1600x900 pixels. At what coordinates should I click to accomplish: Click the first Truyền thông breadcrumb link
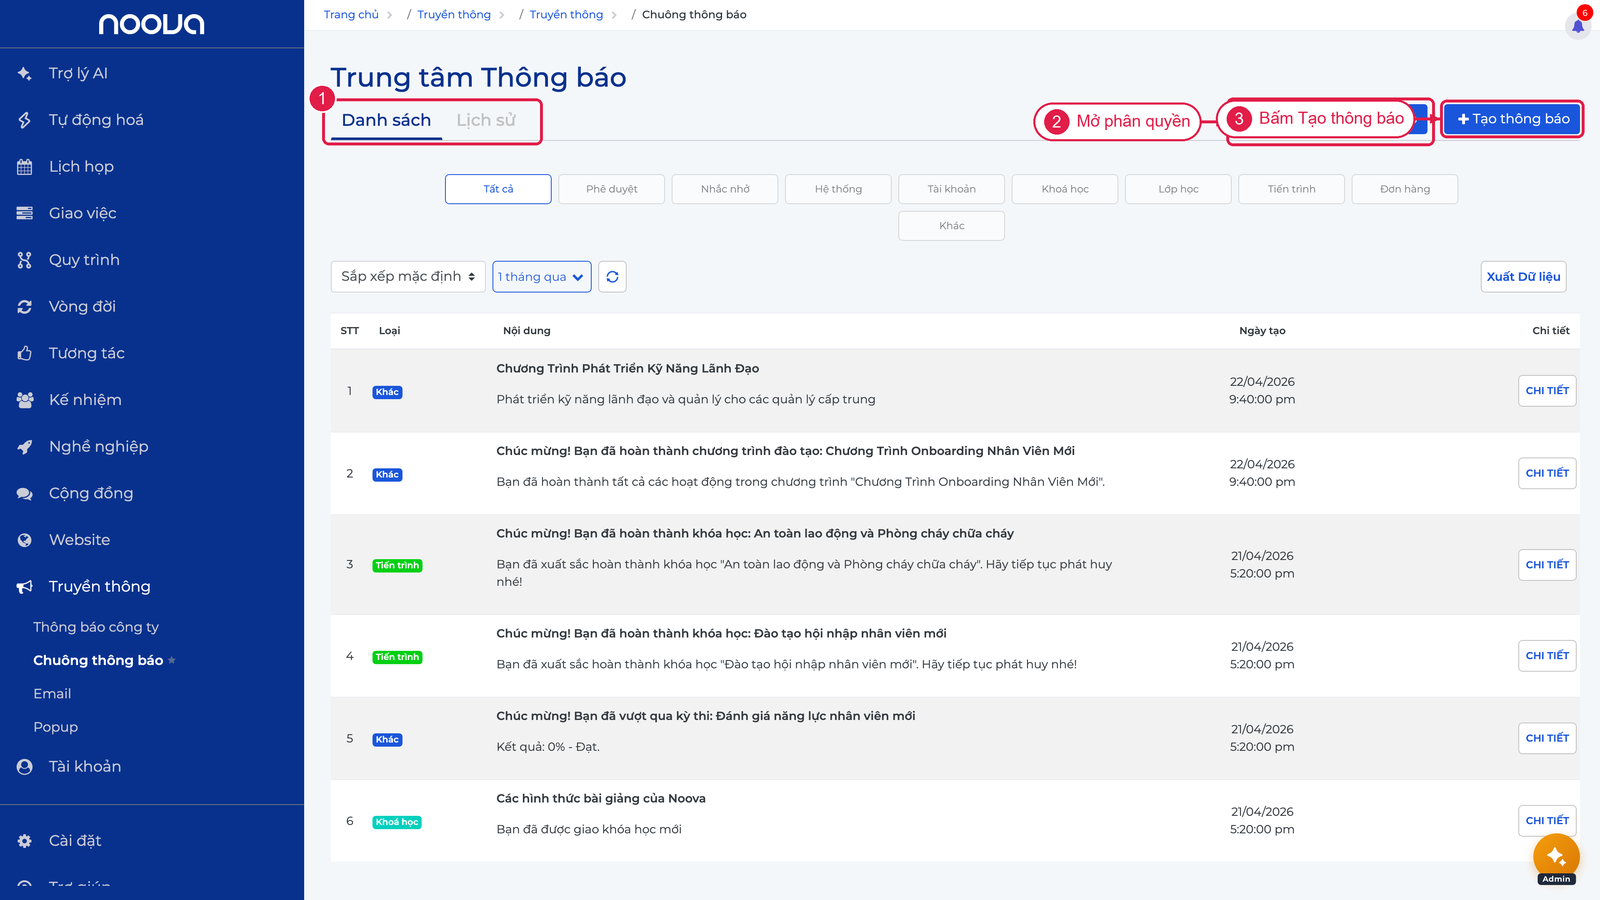tap(454, 15)
